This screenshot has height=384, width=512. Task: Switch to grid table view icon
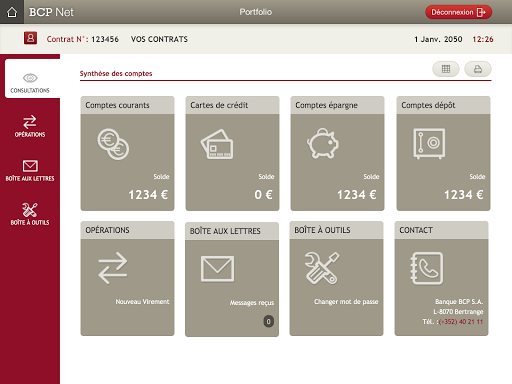(x=446, y=69)
